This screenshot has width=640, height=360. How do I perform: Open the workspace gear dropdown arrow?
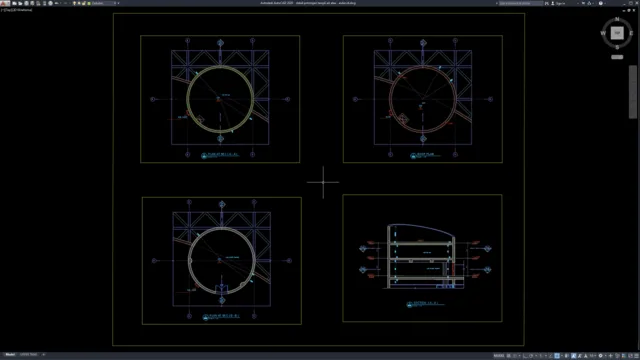point(606,356)
